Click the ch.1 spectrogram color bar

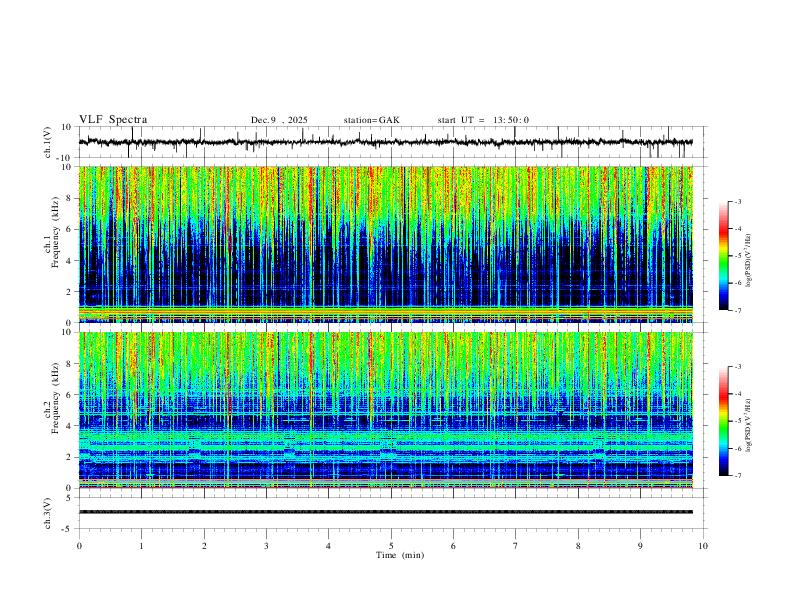[723, 256]
